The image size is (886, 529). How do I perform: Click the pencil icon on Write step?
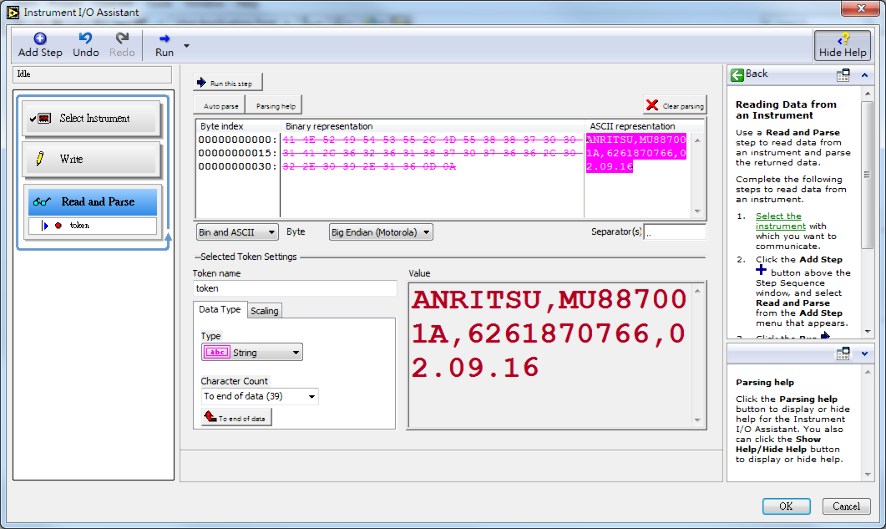[40, 158]
